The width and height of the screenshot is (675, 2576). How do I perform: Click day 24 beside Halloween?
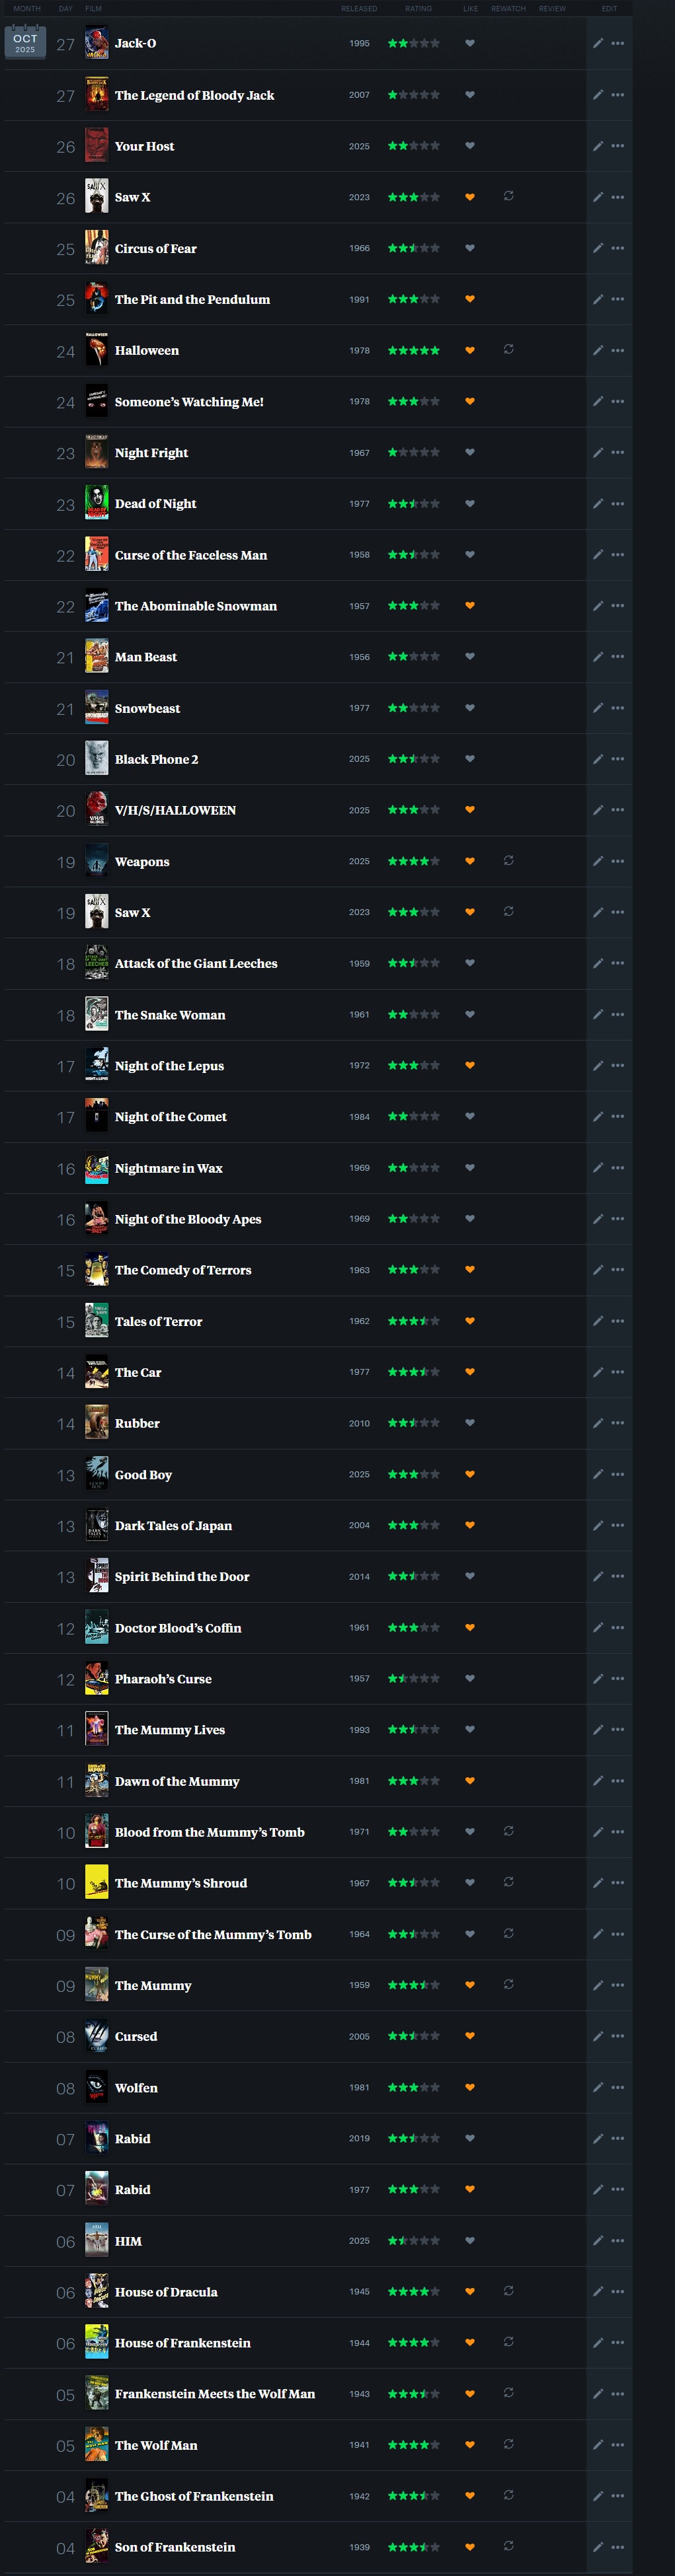click(66, 352)
